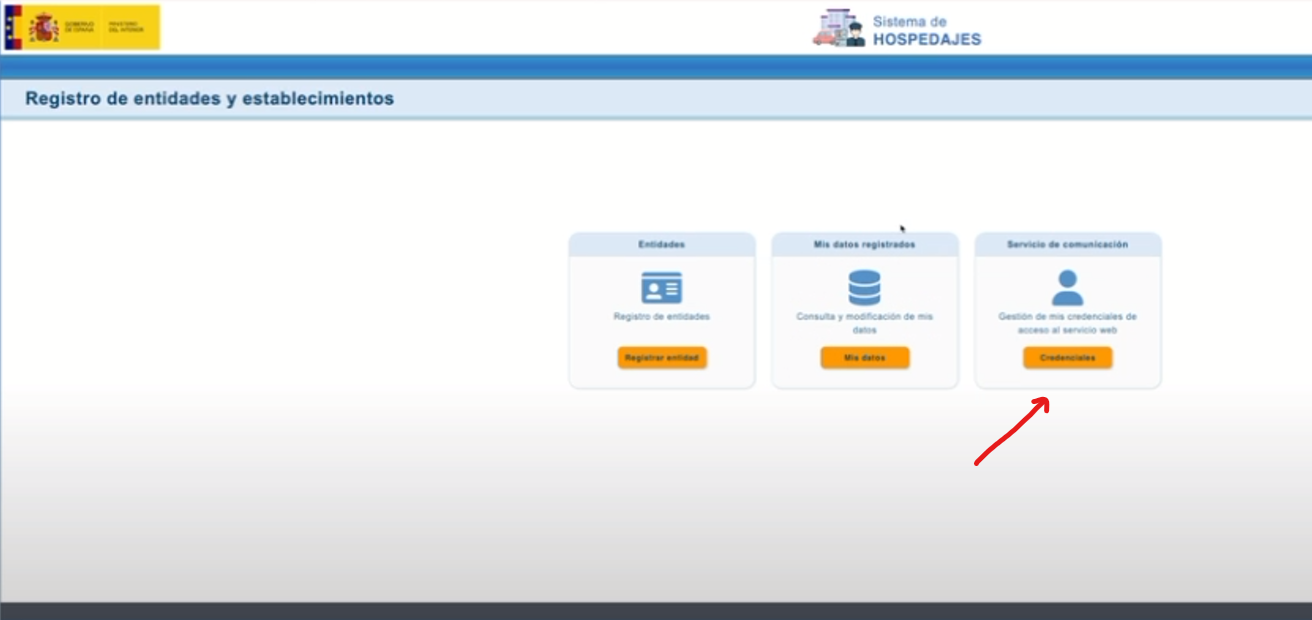Click the Gestión de mis credenciales description text
This screenshot has height=620, width=1312.
(1067, 322)
